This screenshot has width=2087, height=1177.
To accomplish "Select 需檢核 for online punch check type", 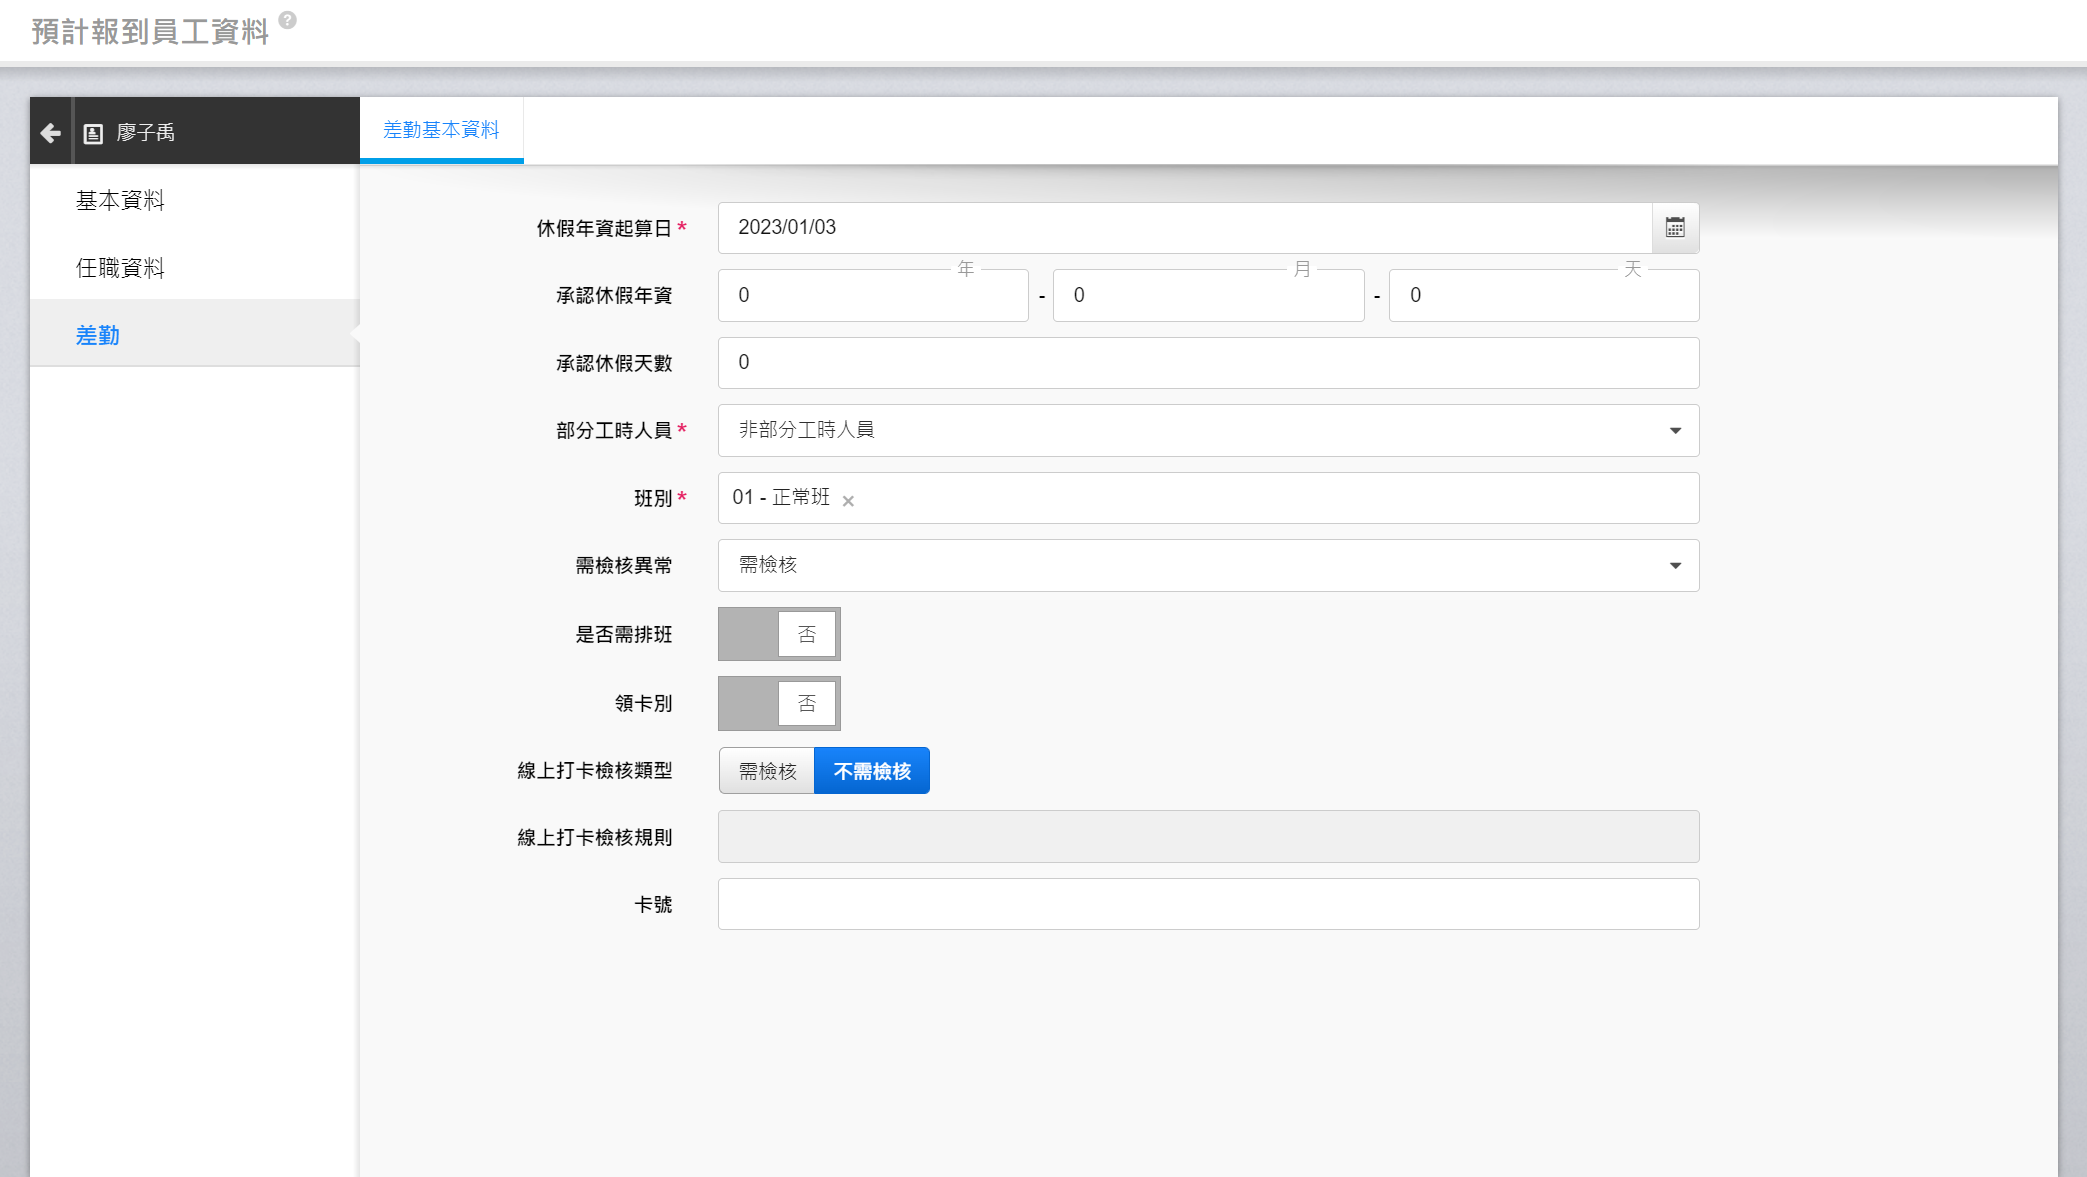I will tap(767, 771).
